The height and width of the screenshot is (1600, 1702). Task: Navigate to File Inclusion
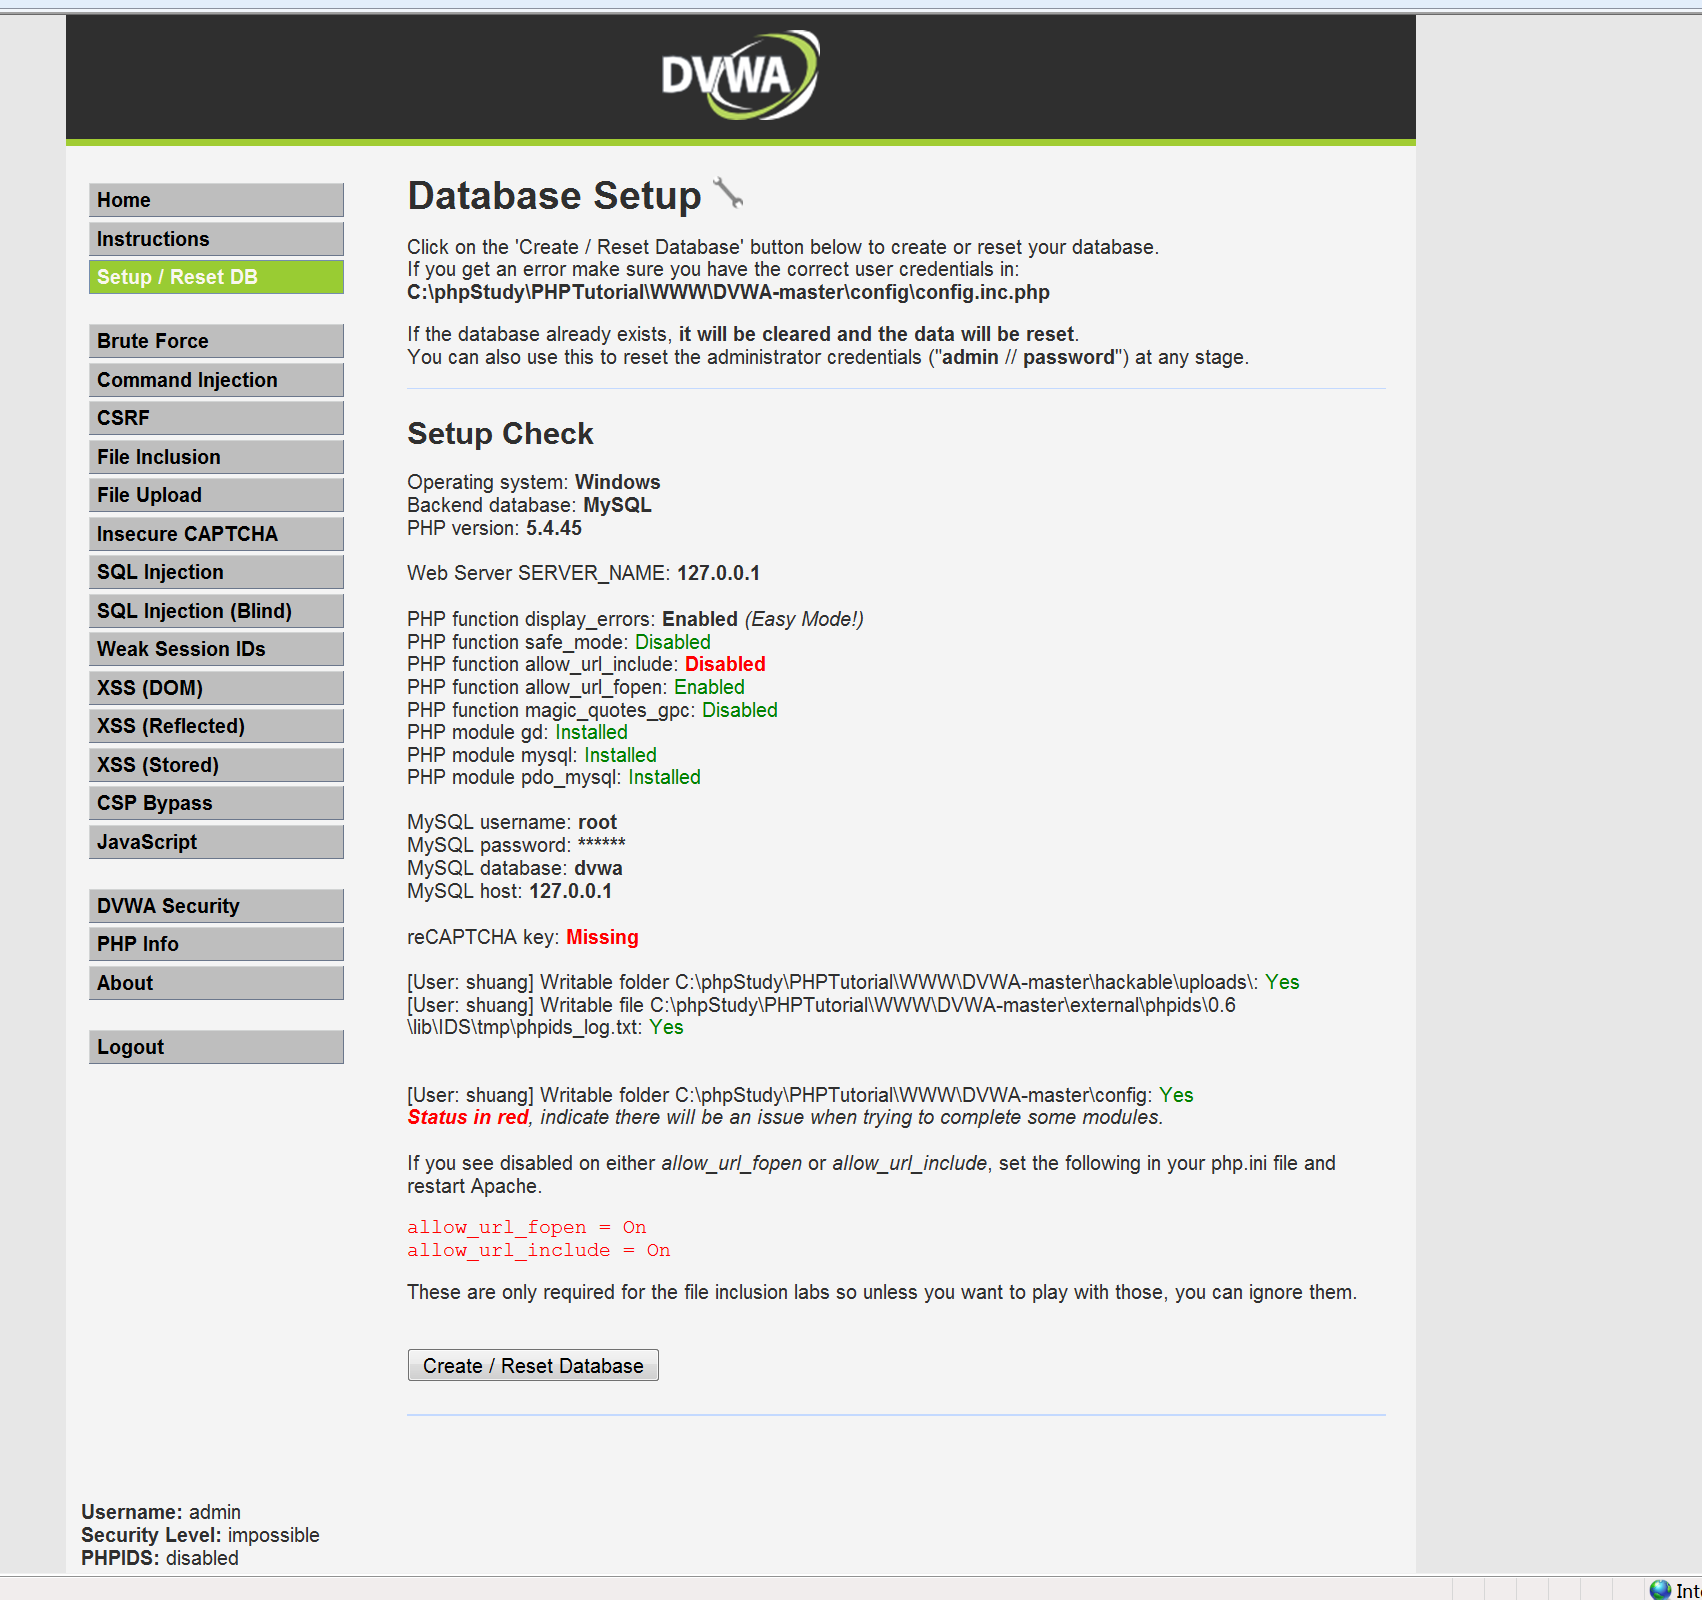[x=216, y=457]
